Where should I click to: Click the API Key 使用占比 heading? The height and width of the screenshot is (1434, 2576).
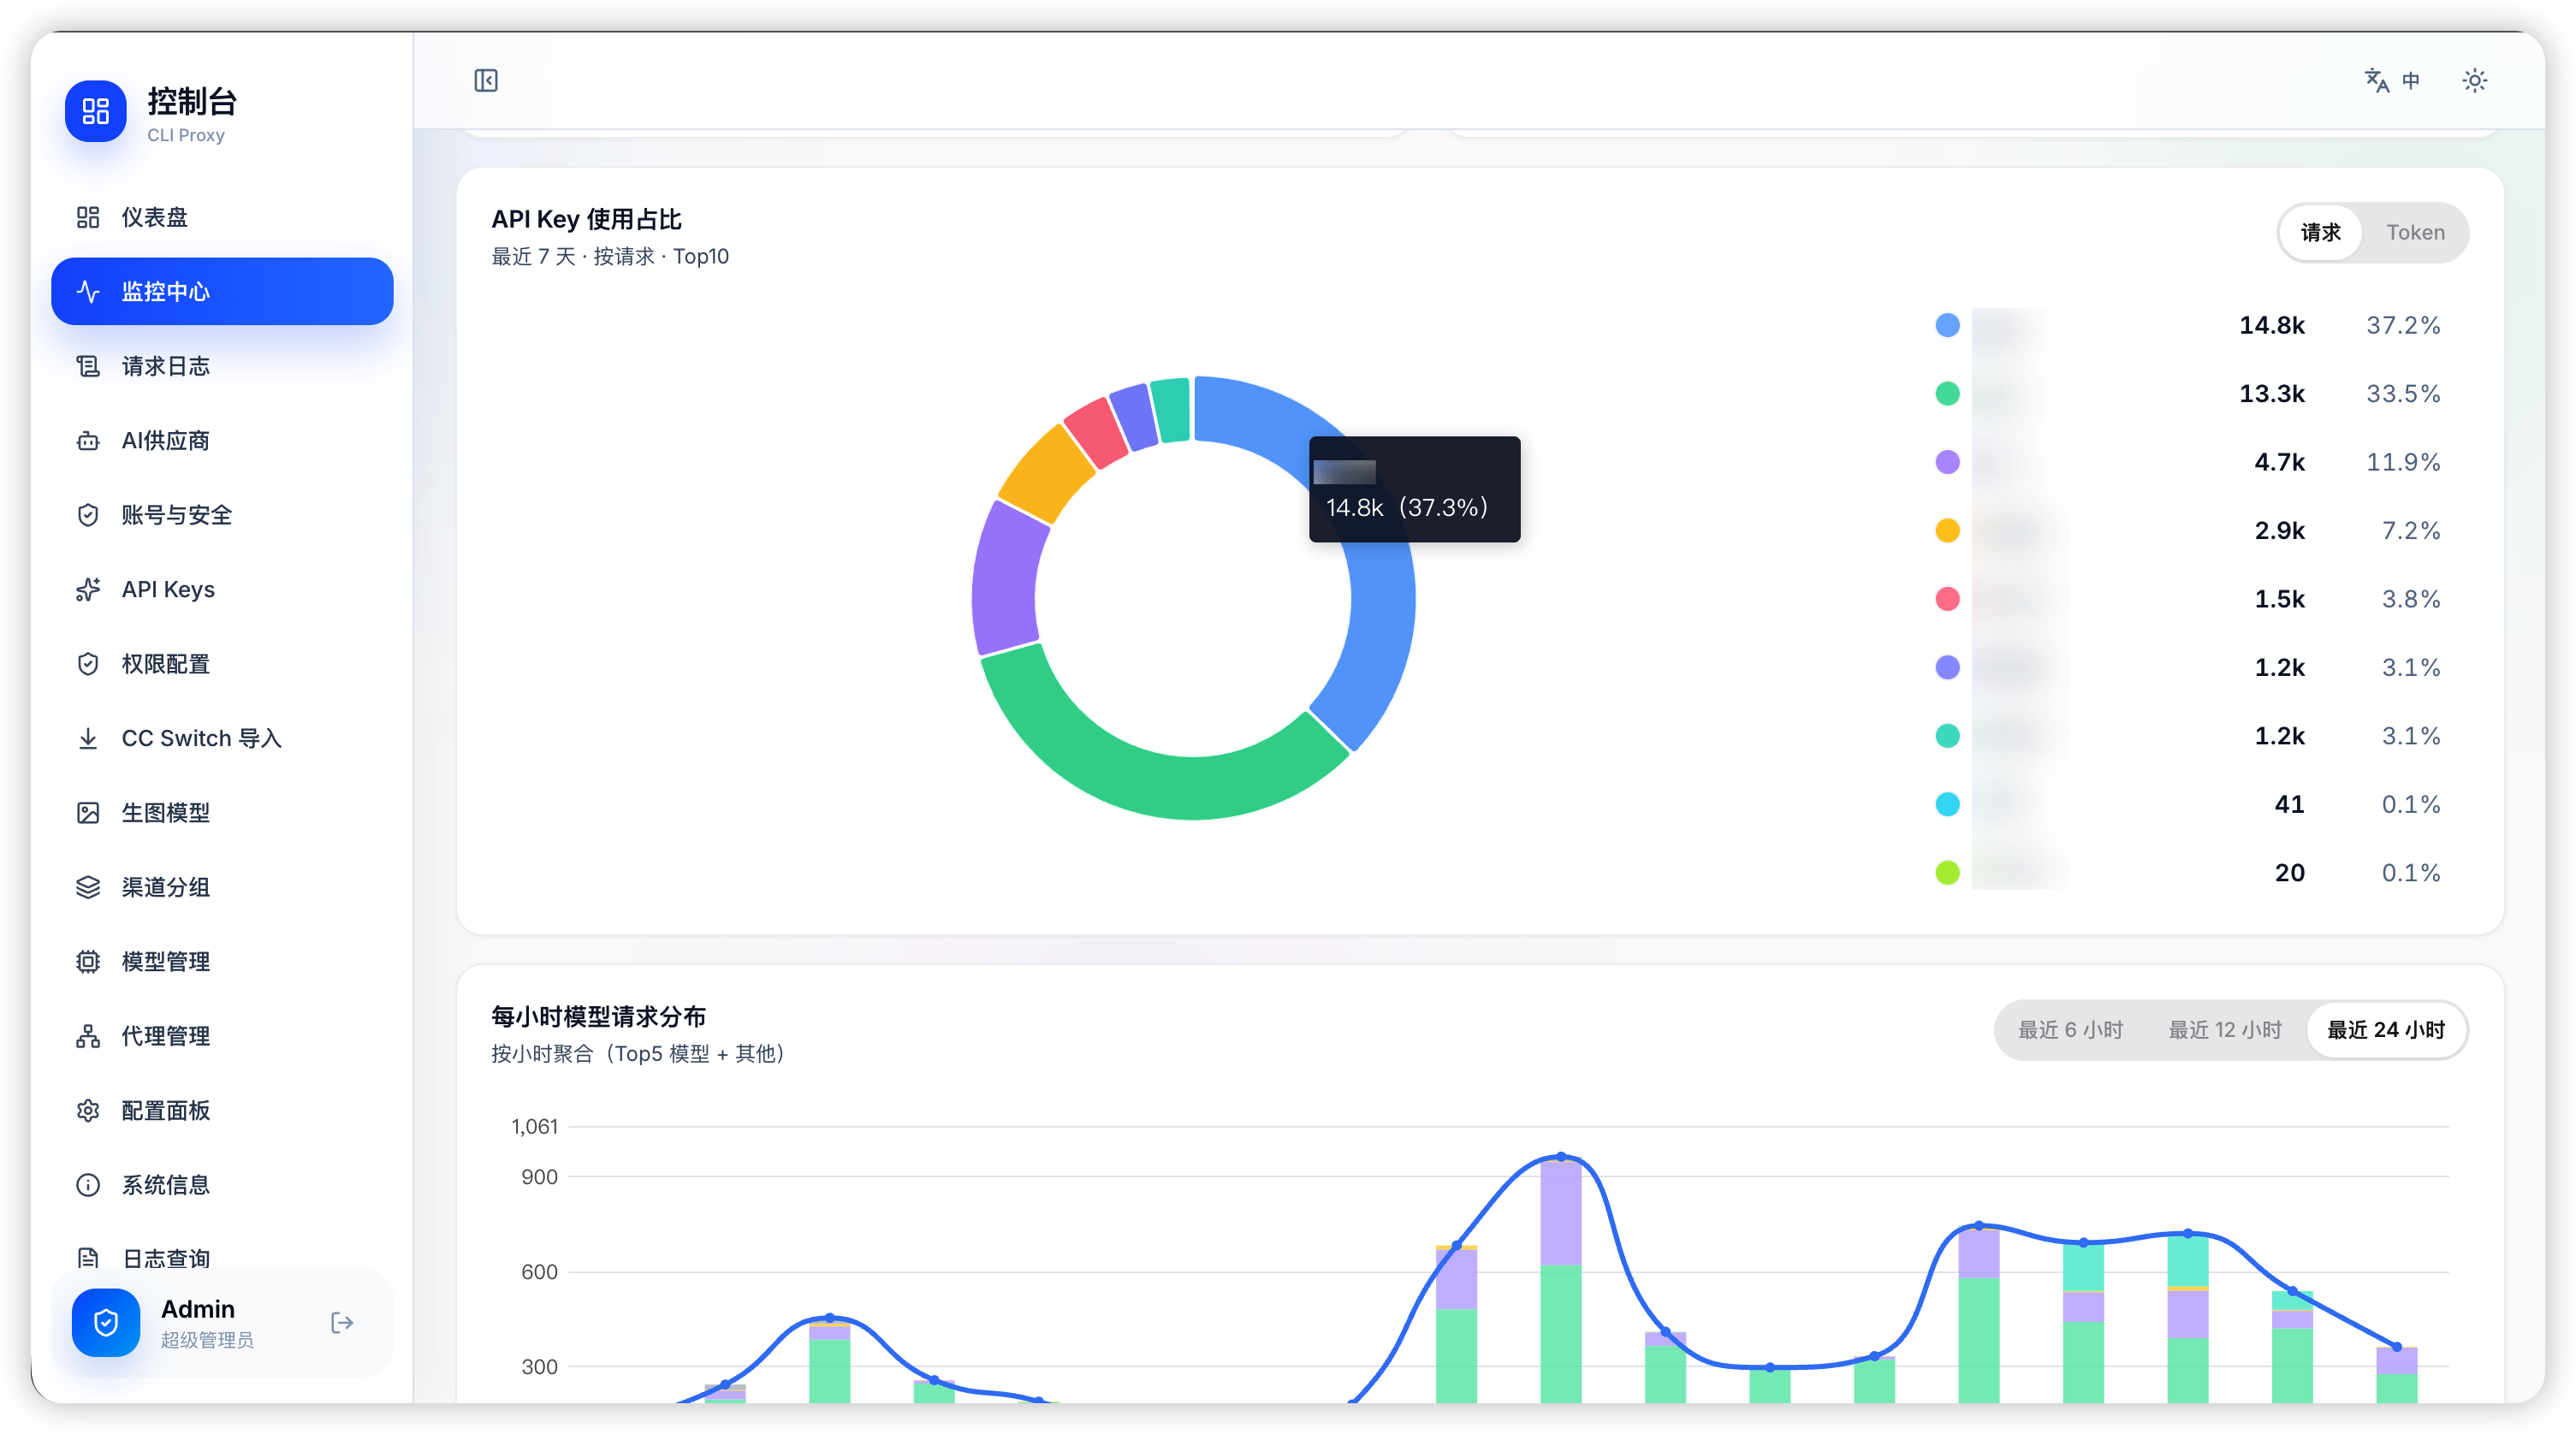coord(586,219)
